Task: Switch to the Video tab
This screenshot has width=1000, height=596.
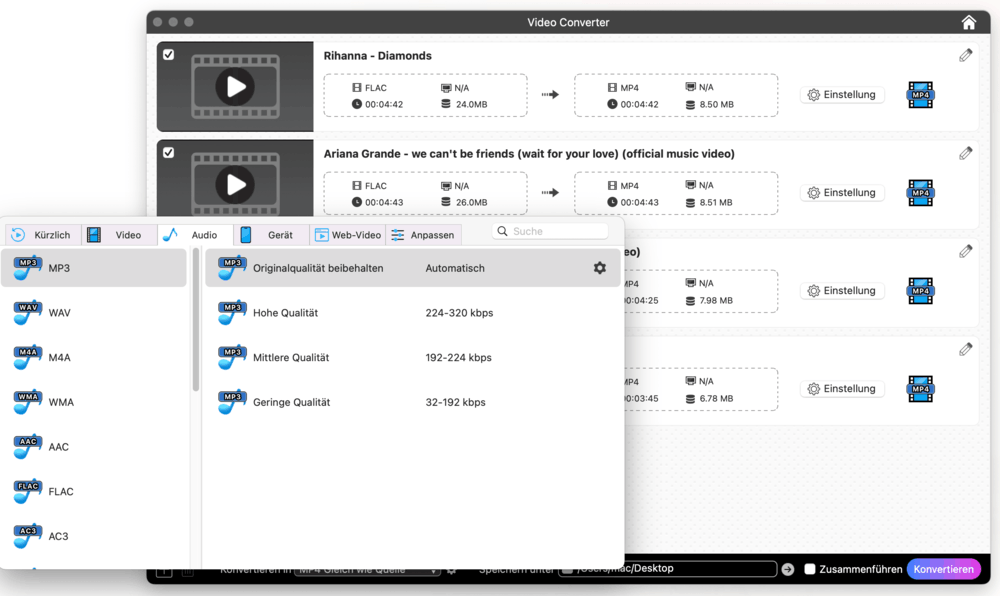Action: (x=116, y=235)
